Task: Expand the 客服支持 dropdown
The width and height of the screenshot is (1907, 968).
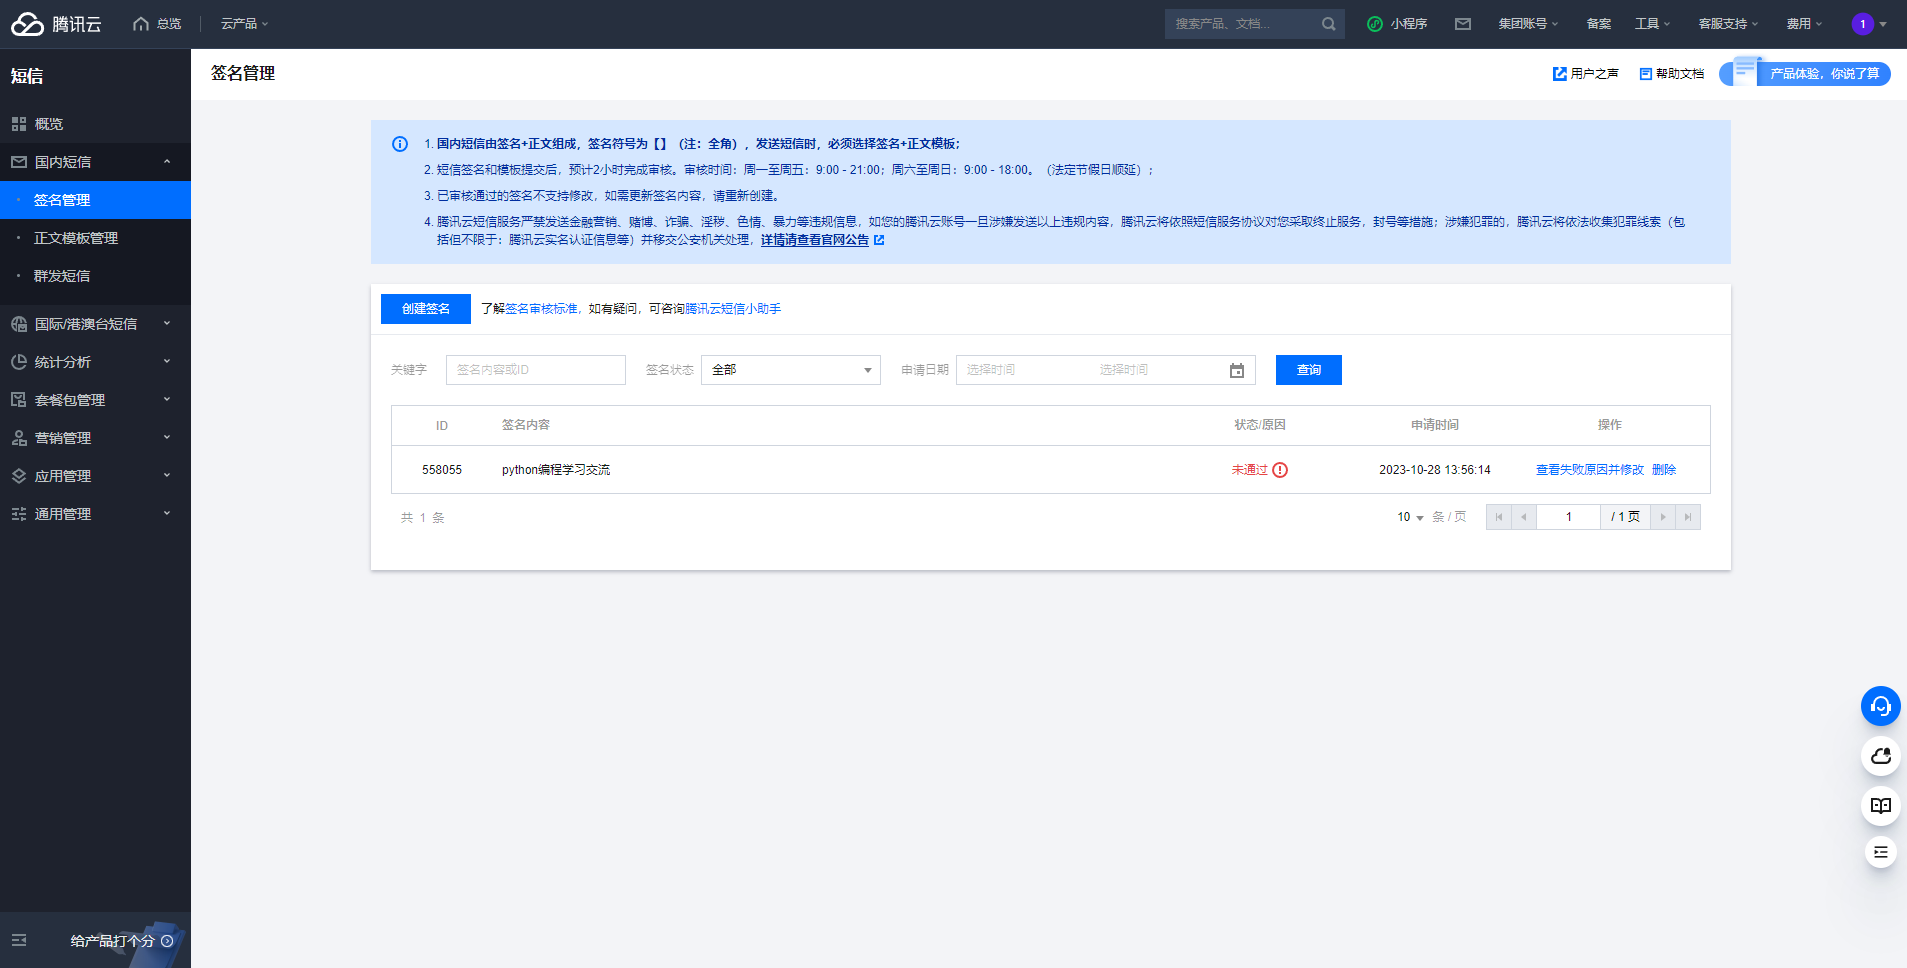Action: pyautogui.click(x=1728, y=24)
